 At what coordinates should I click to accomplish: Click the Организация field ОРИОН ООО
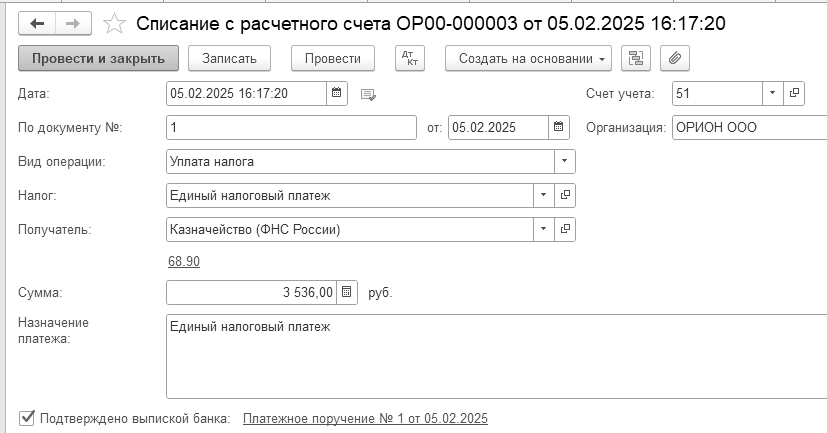[749, 128]
